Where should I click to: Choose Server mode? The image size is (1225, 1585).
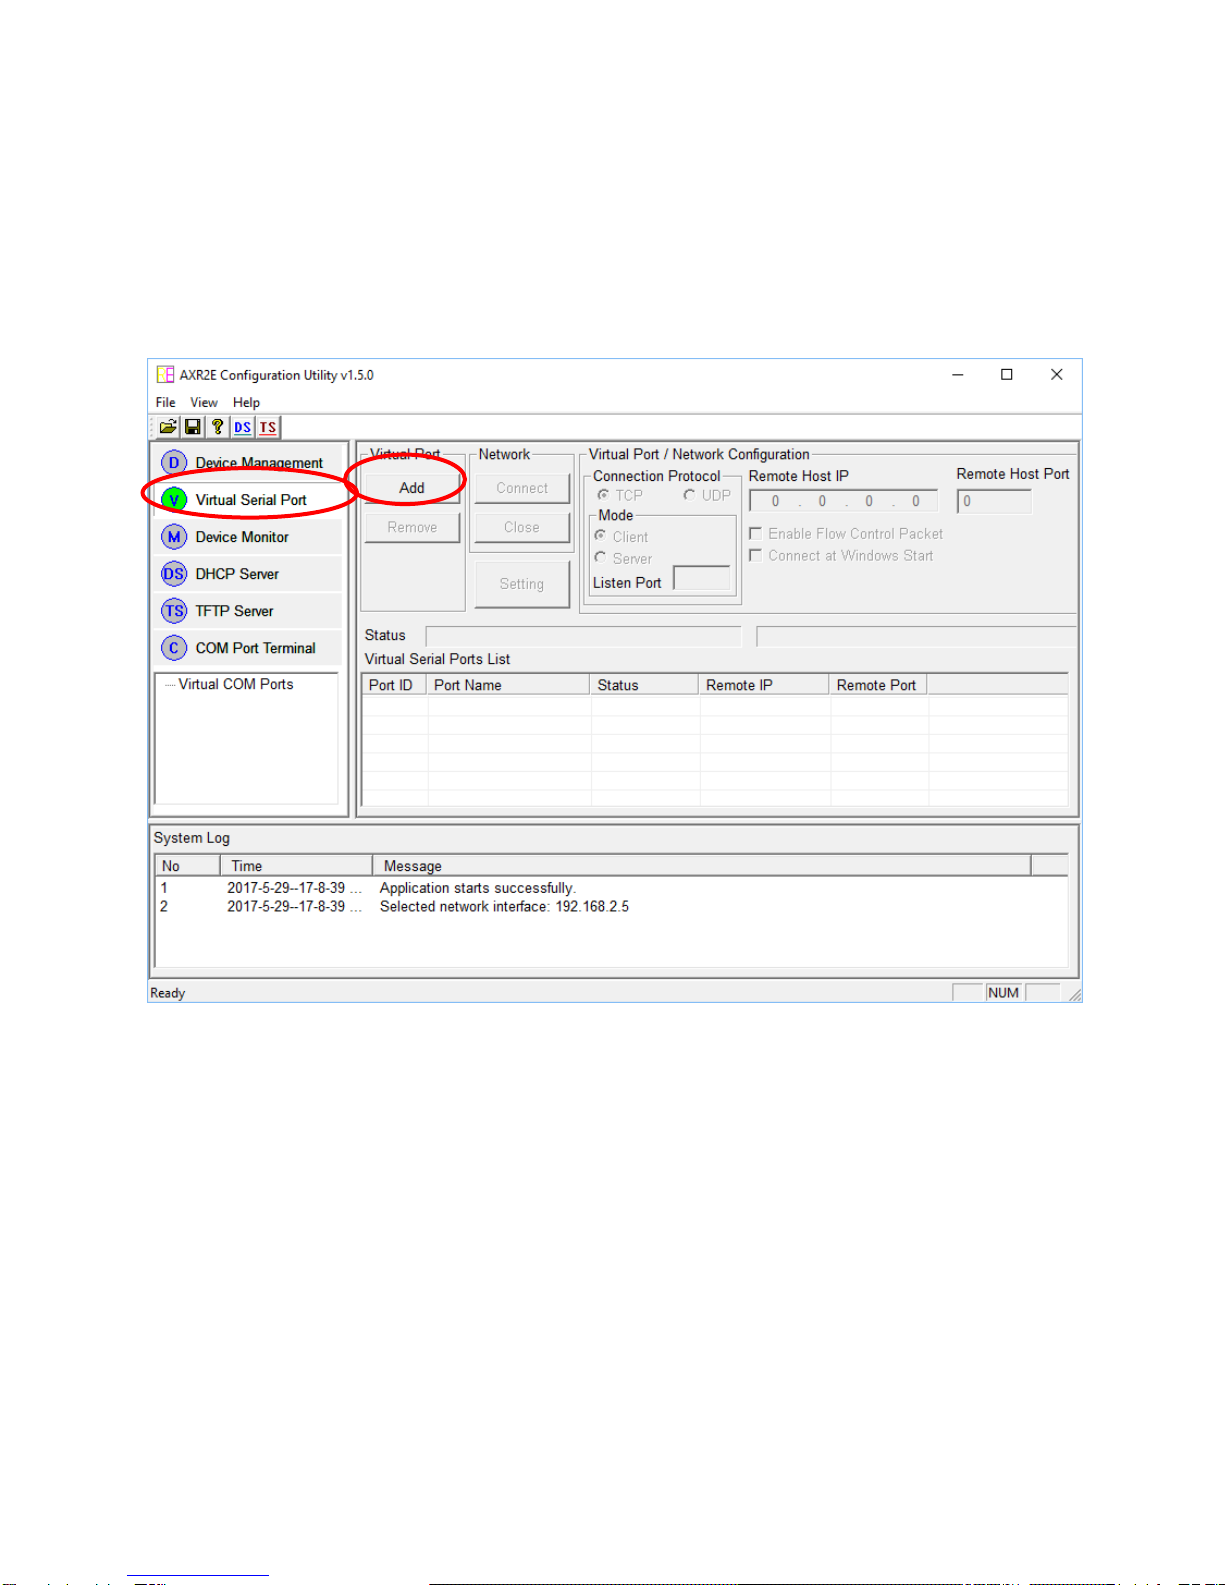(x=623, y=559)
